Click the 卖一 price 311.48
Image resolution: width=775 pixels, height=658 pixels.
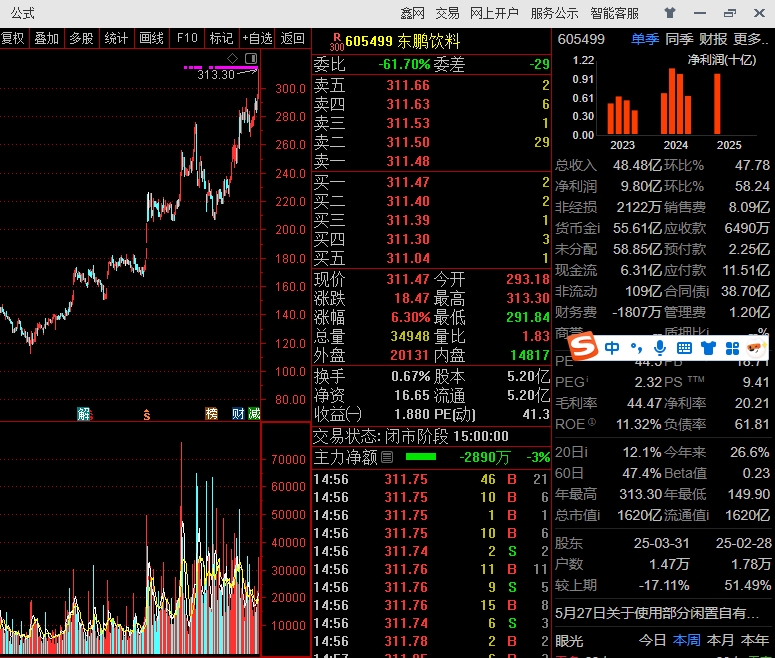click(408, 161)
